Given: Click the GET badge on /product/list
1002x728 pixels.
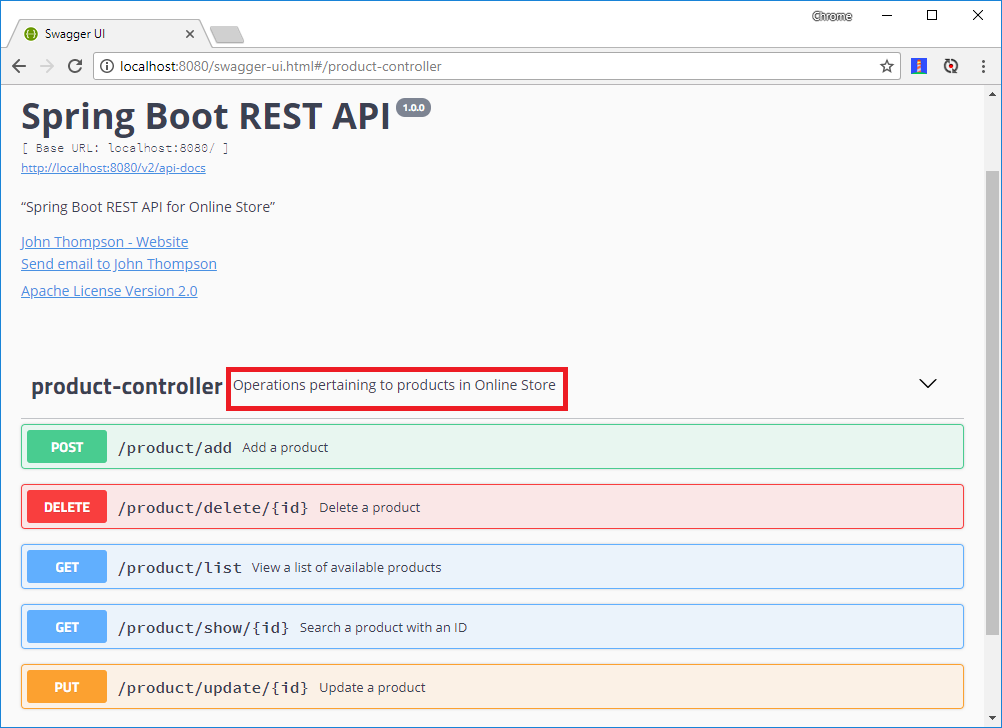Looking at the screenshot, I should [x=66, y=566].
